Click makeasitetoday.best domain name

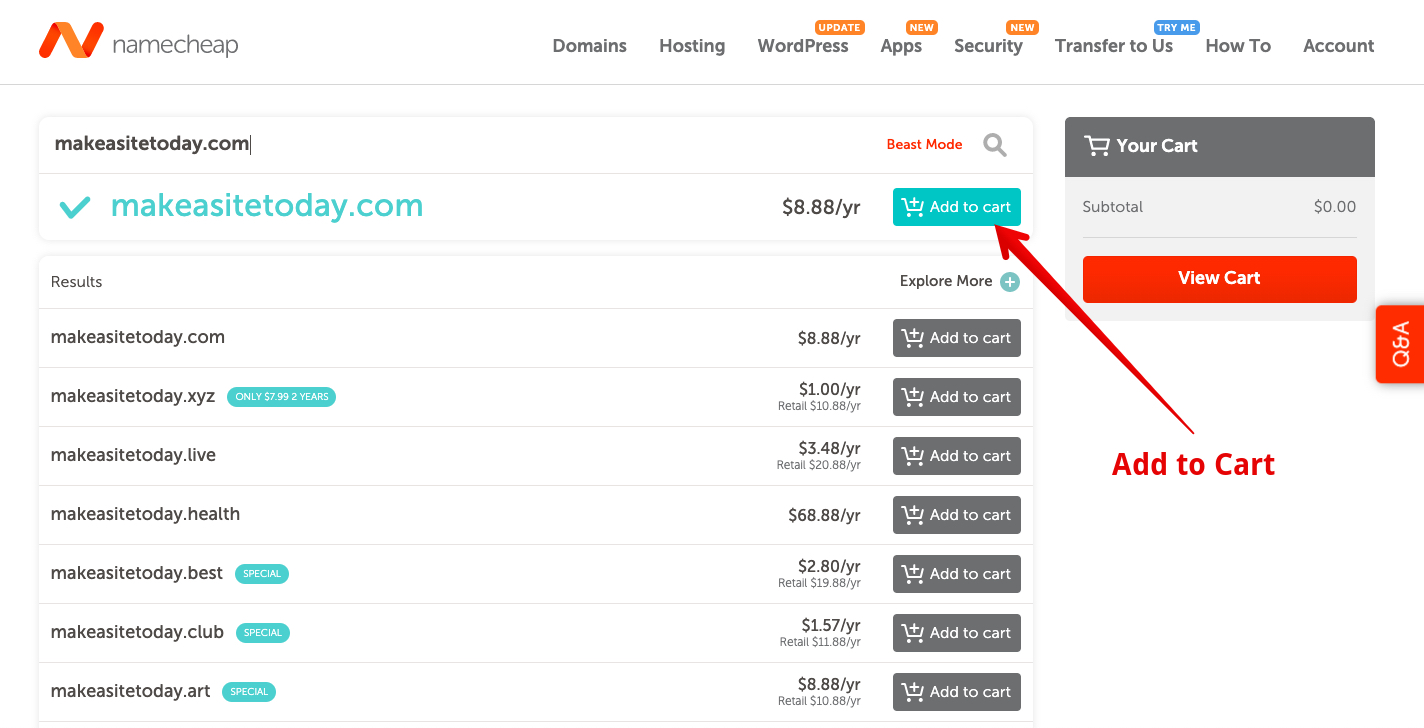tap(137, 573)
